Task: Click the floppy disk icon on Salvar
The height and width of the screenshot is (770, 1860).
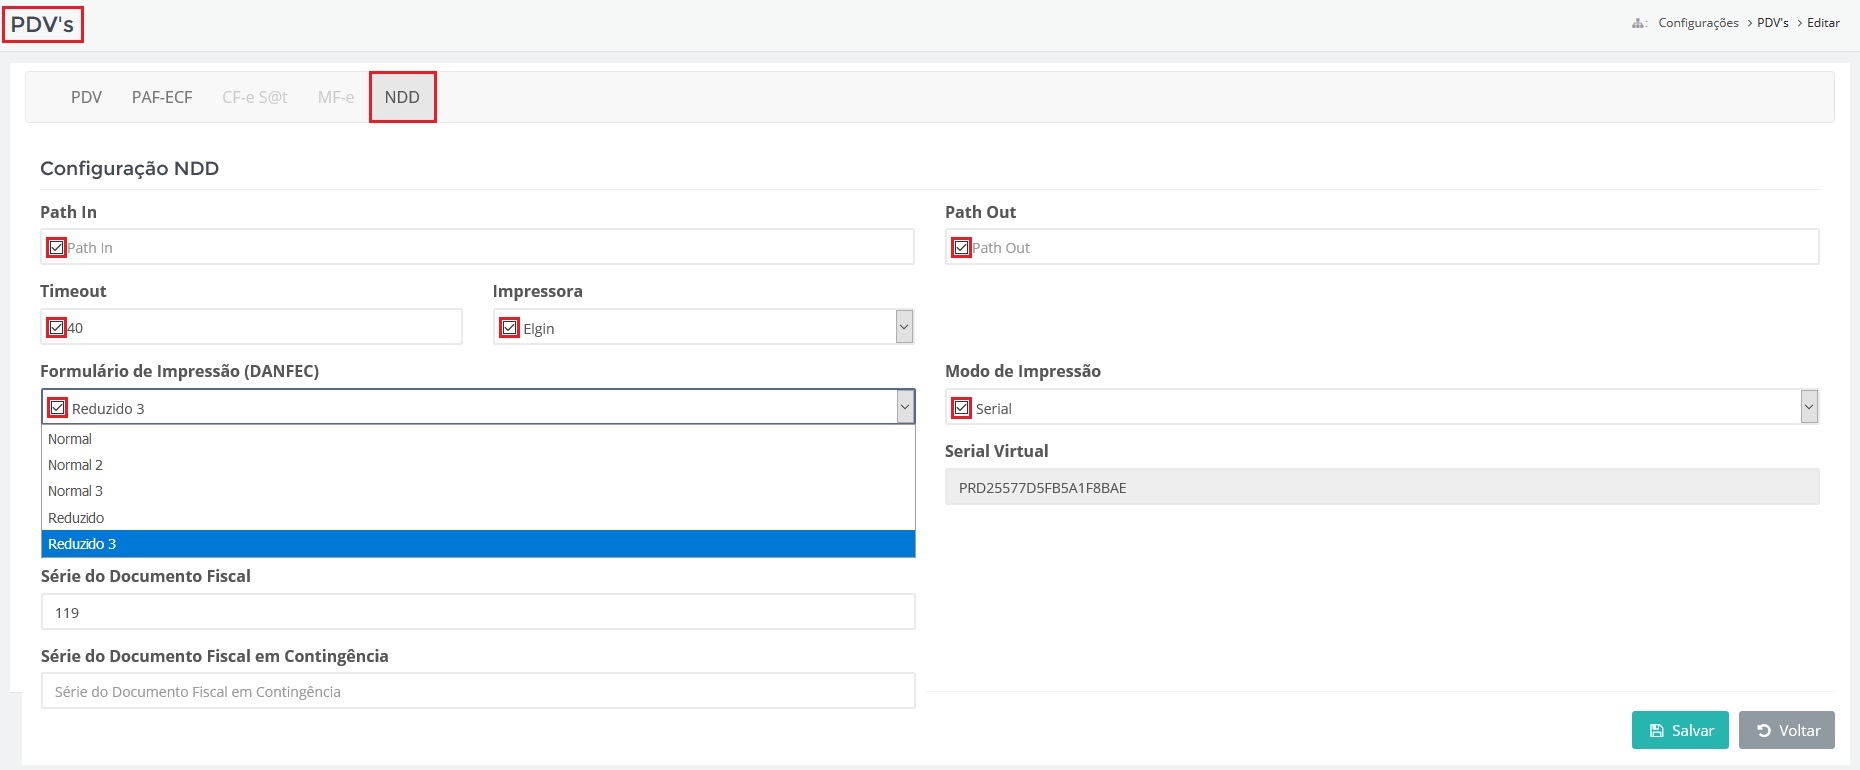Action: tap(1656, 731)
